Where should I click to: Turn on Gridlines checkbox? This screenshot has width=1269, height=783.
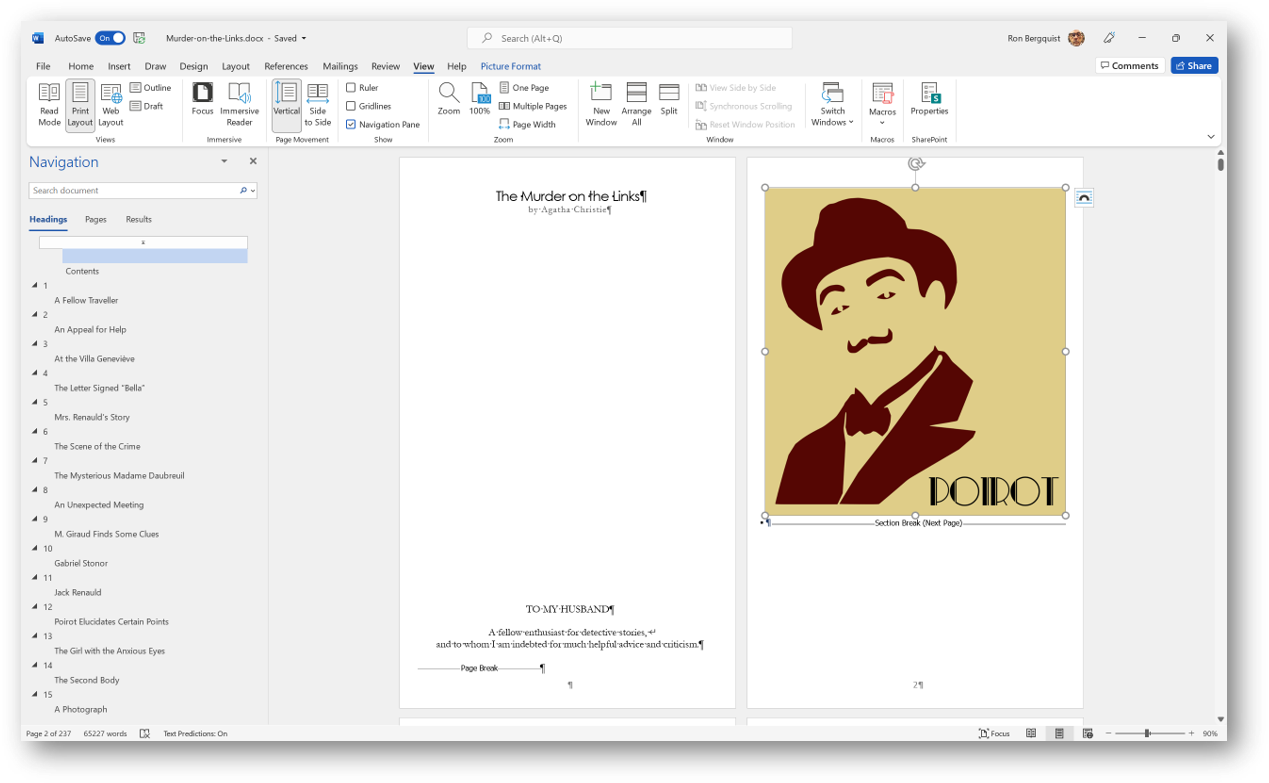(x=351, y=106)
